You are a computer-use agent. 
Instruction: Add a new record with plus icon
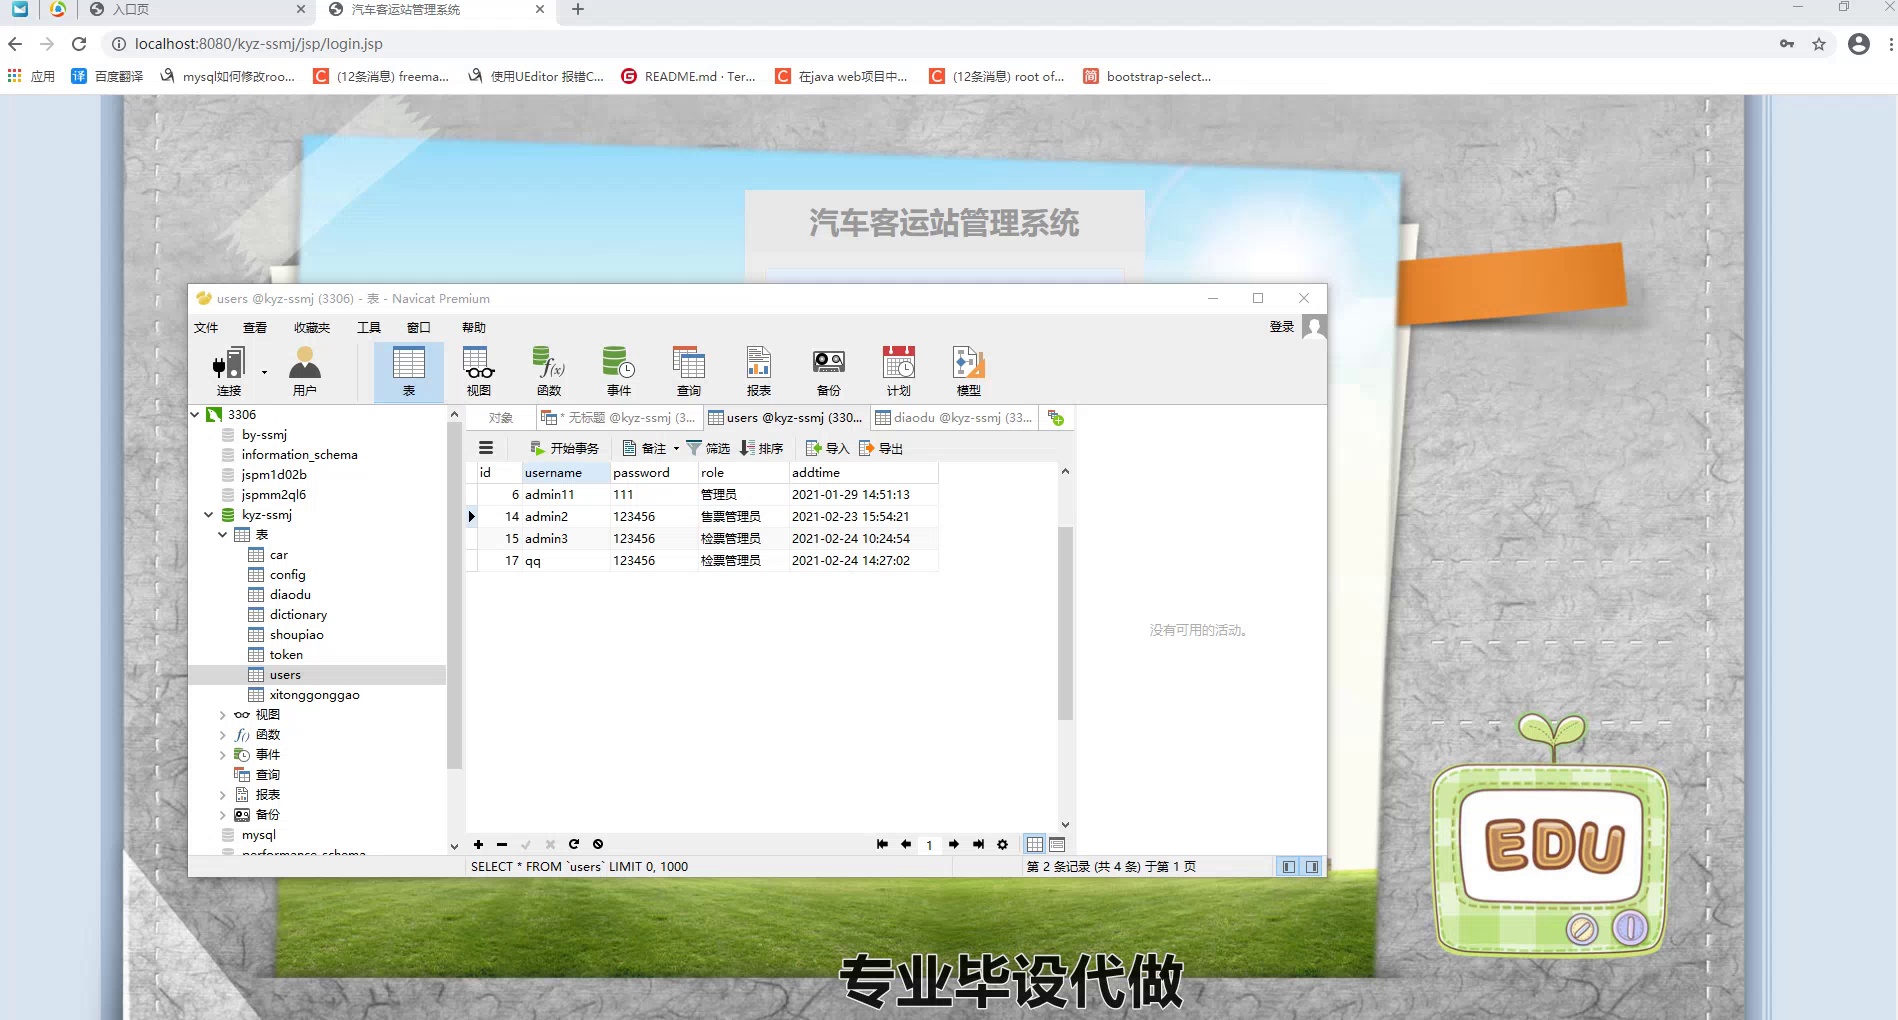point(478,844)
